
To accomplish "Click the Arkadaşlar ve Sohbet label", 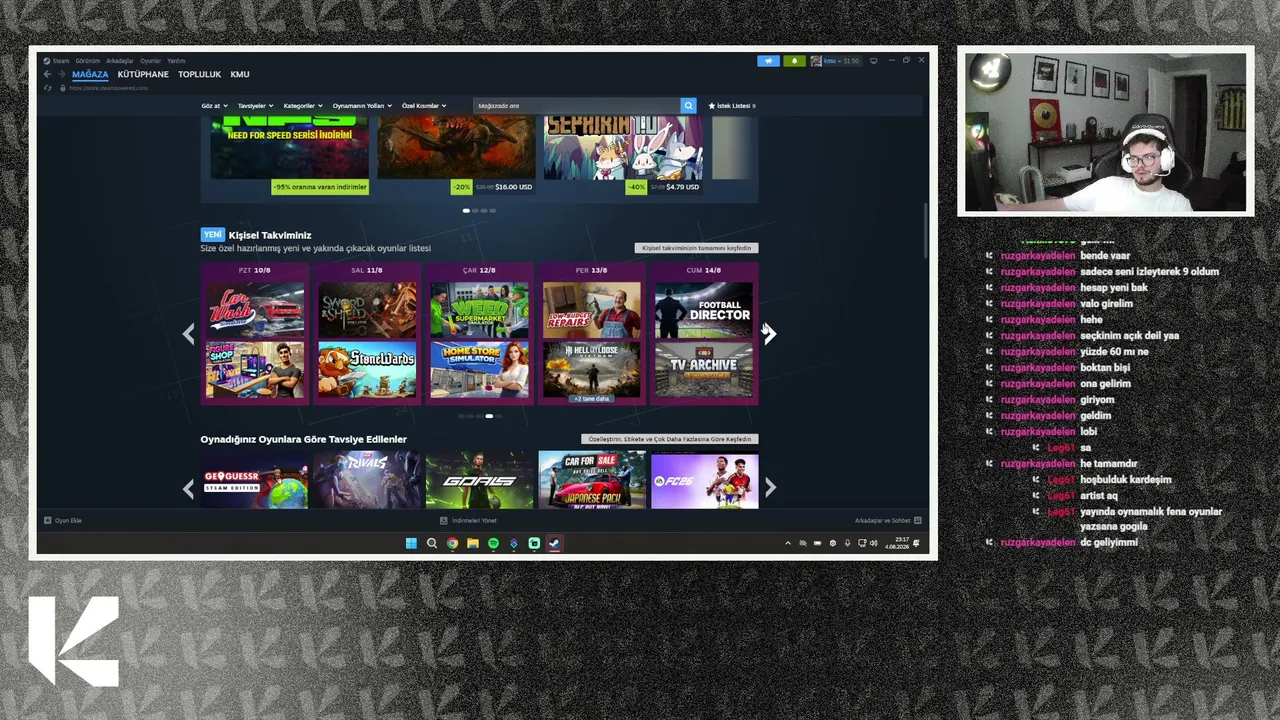I will 882,520.
